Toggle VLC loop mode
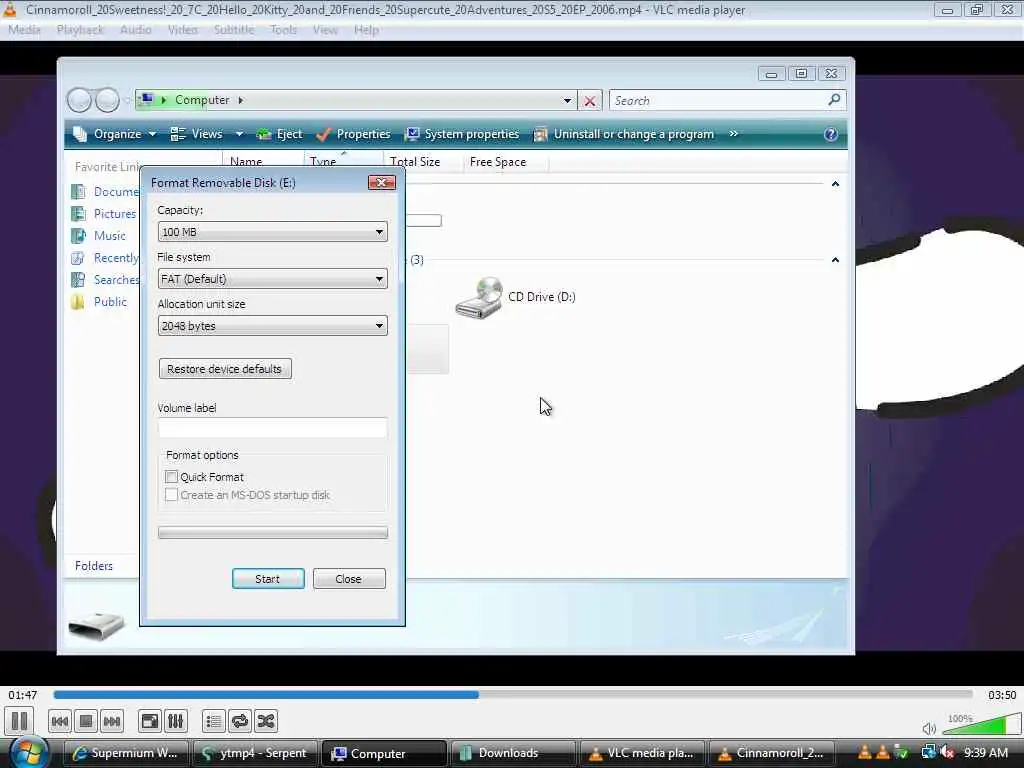The image size is (1024, 768). tap(240, 722)
